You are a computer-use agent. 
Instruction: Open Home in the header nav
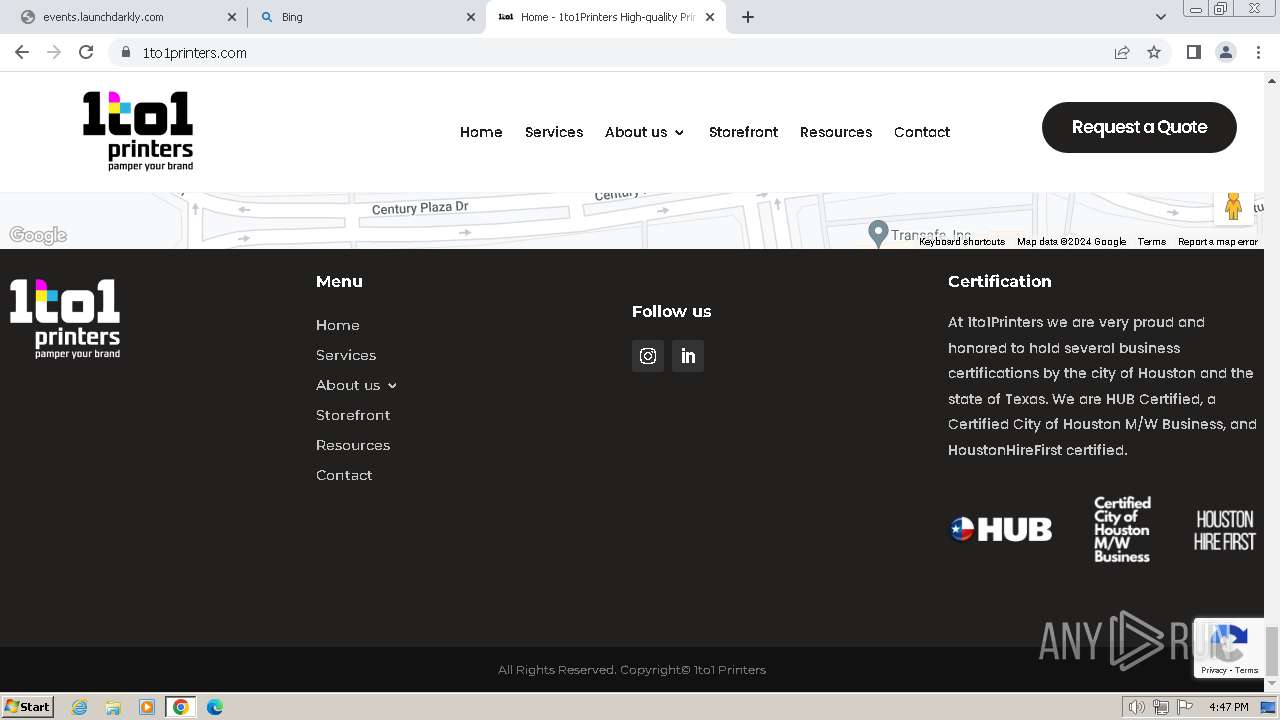(481, 132)
